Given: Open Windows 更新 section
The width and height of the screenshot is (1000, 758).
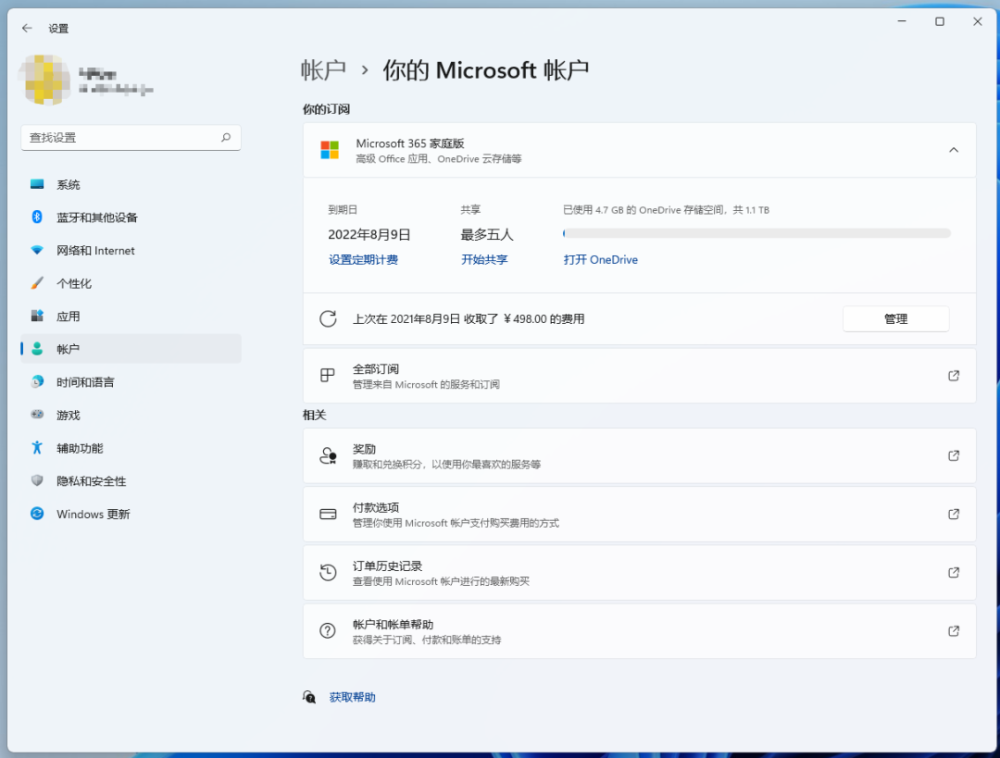Looking at the screenshot, I should pyautogui.click(x=93, y=514).
